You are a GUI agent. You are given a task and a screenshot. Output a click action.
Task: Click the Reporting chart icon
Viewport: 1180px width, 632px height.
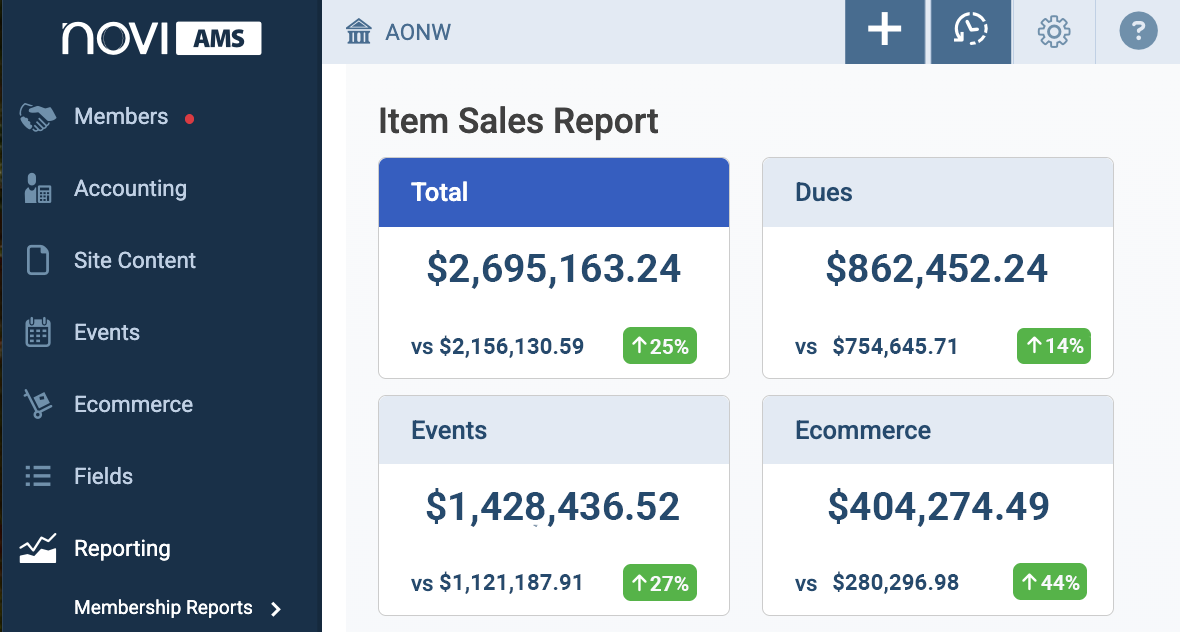pyautogui.click(x=38, y=548)
